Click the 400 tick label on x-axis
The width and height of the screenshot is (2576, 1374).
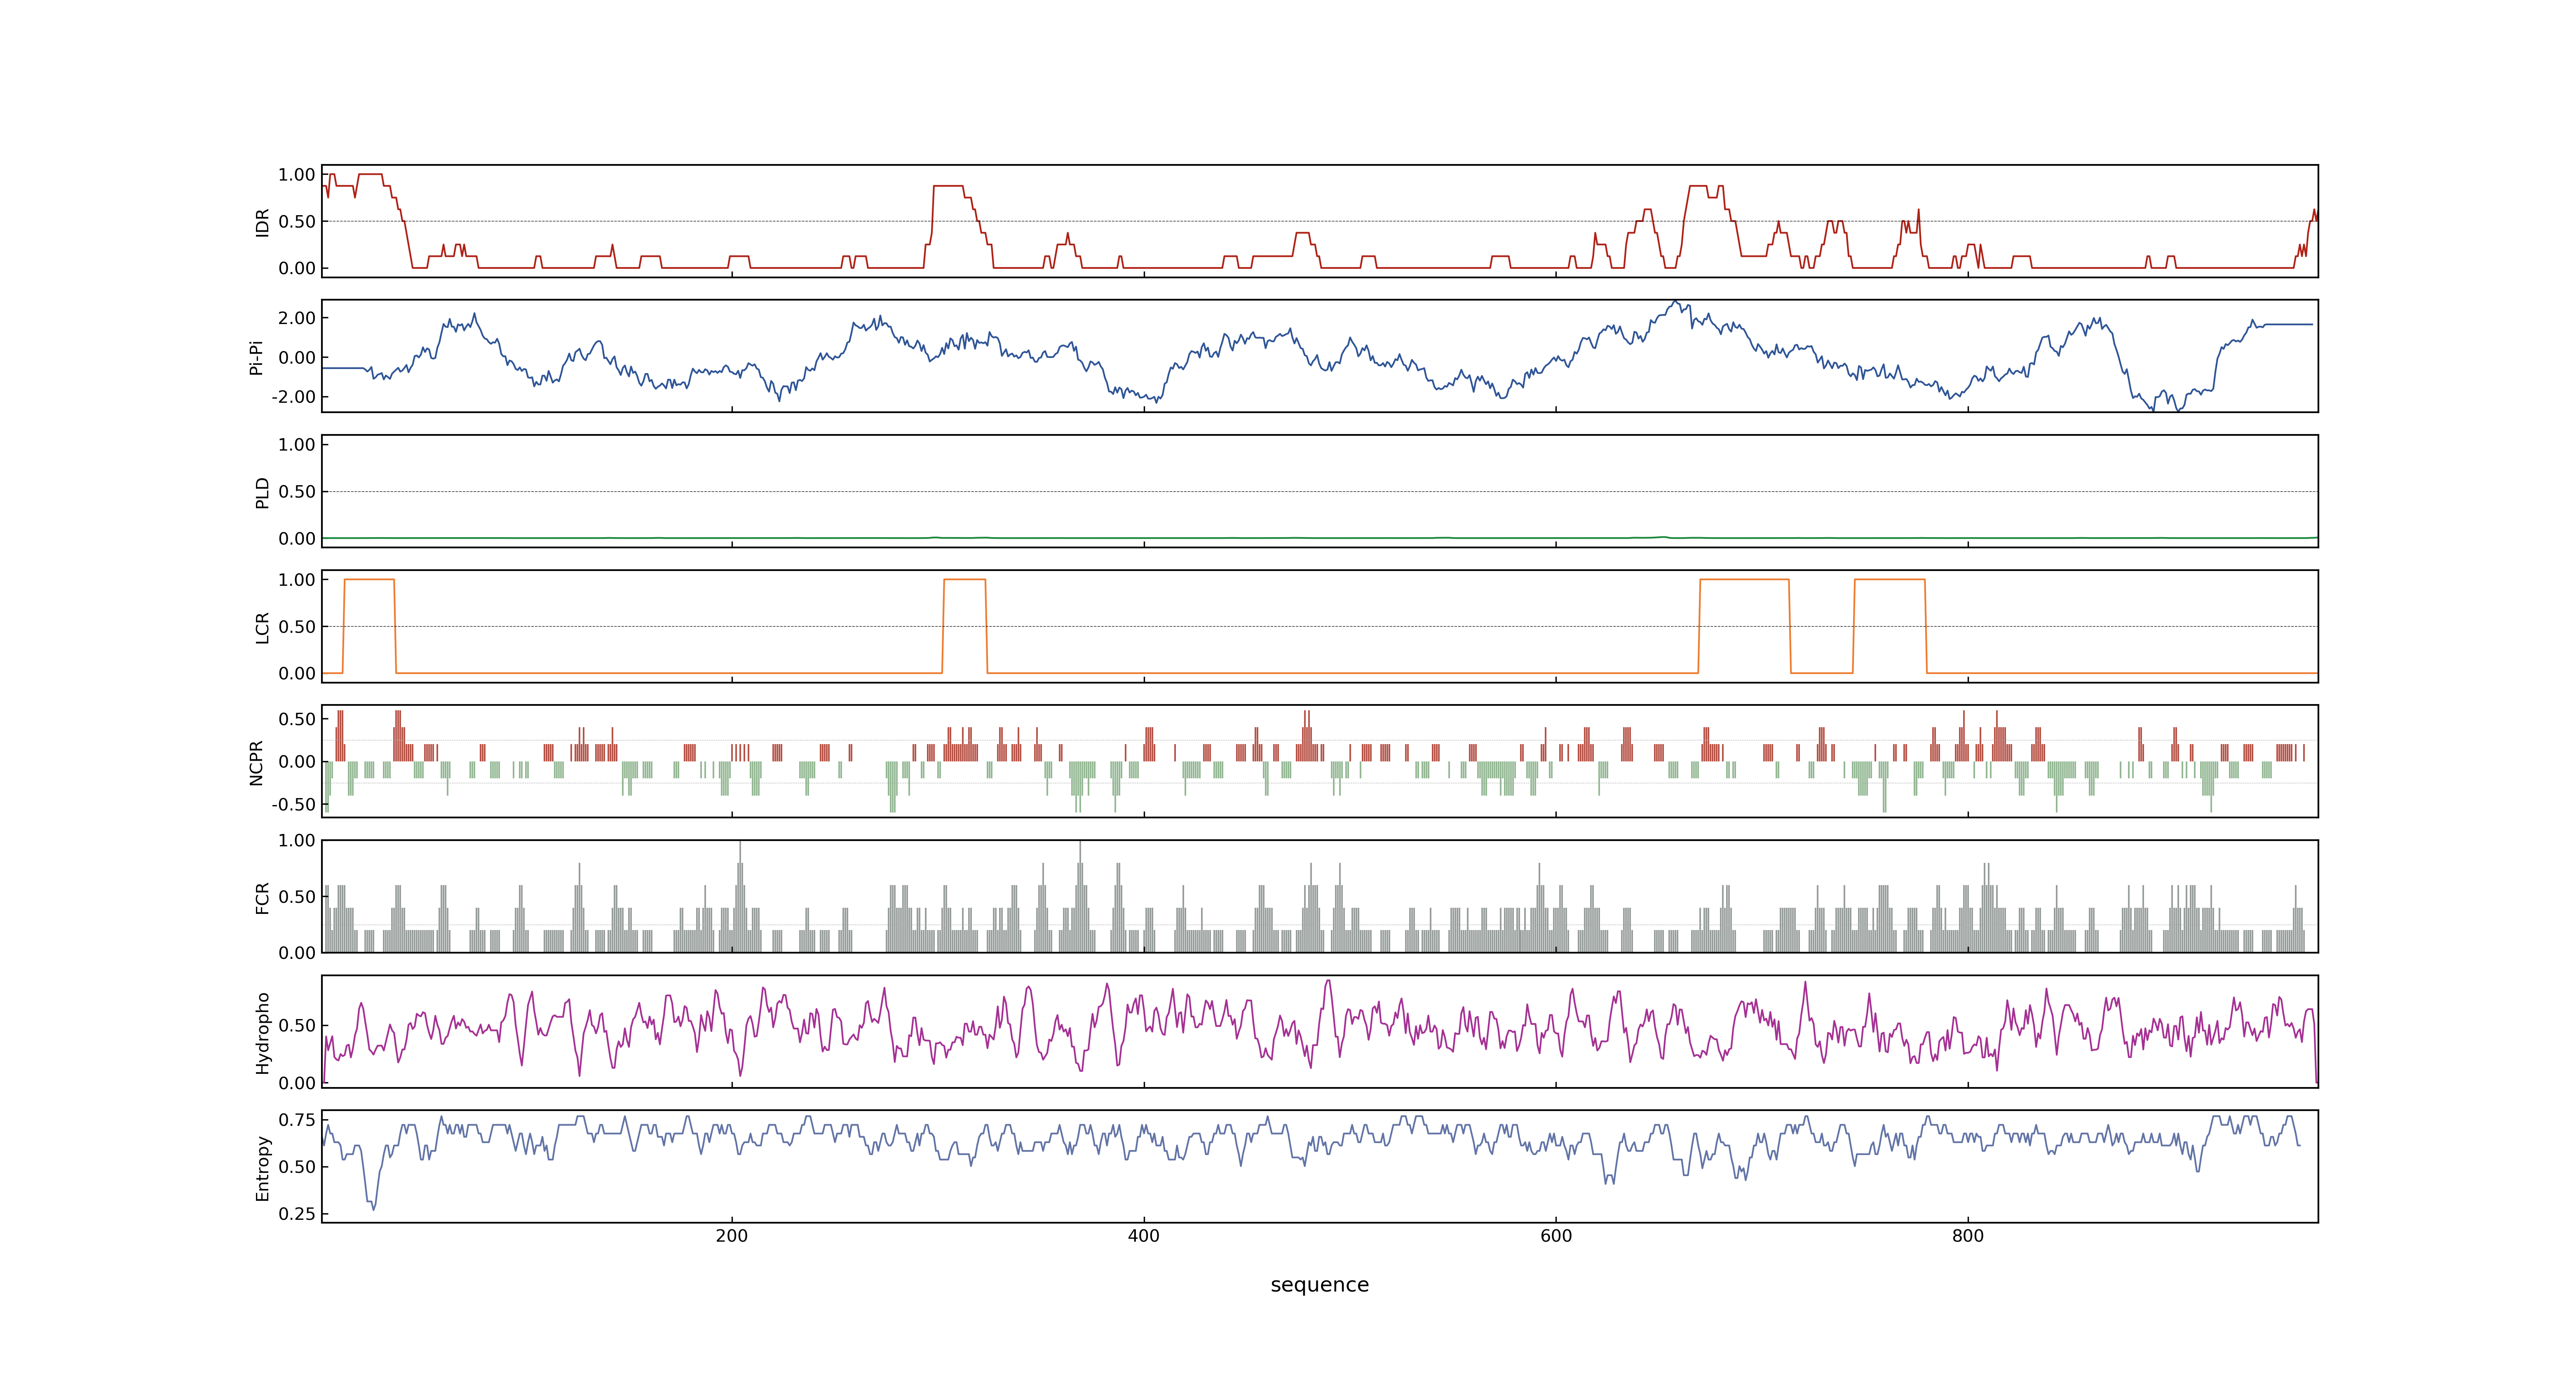point(1144,1236)
